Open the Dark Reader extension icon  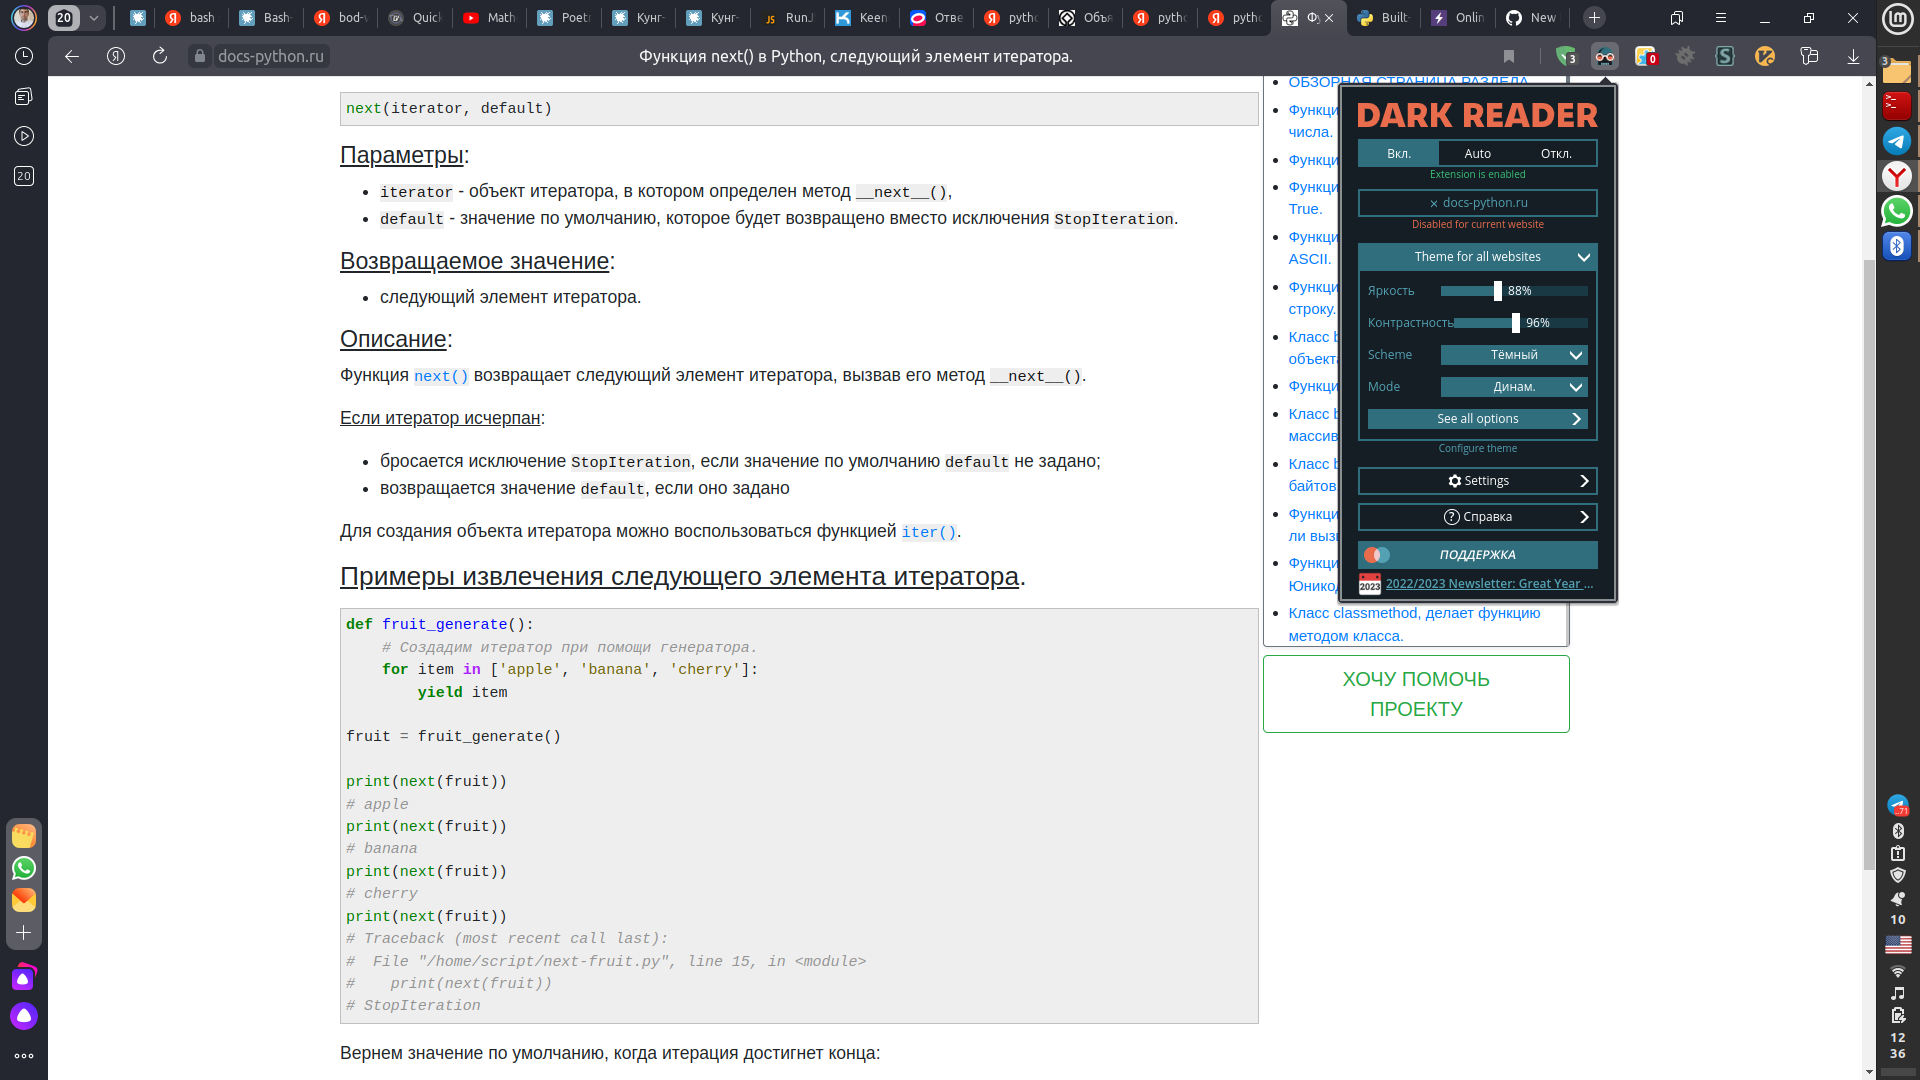click(x=1605, y=56)
